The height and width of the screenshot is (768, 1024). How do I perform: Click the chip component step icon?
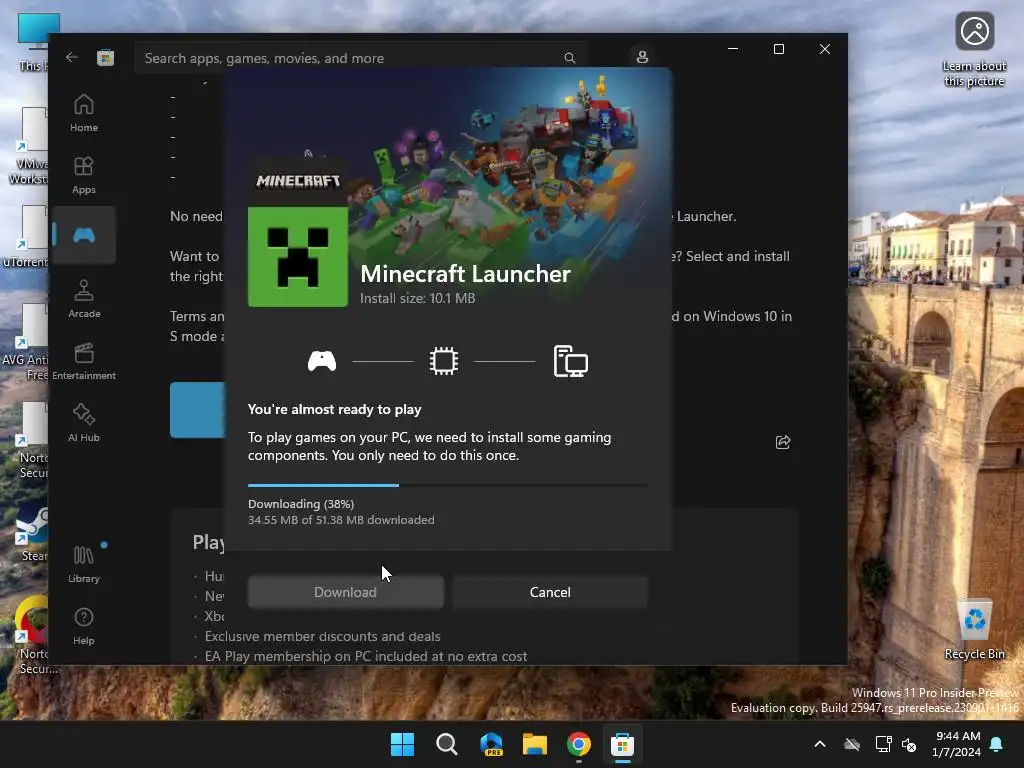pos(444,361)
